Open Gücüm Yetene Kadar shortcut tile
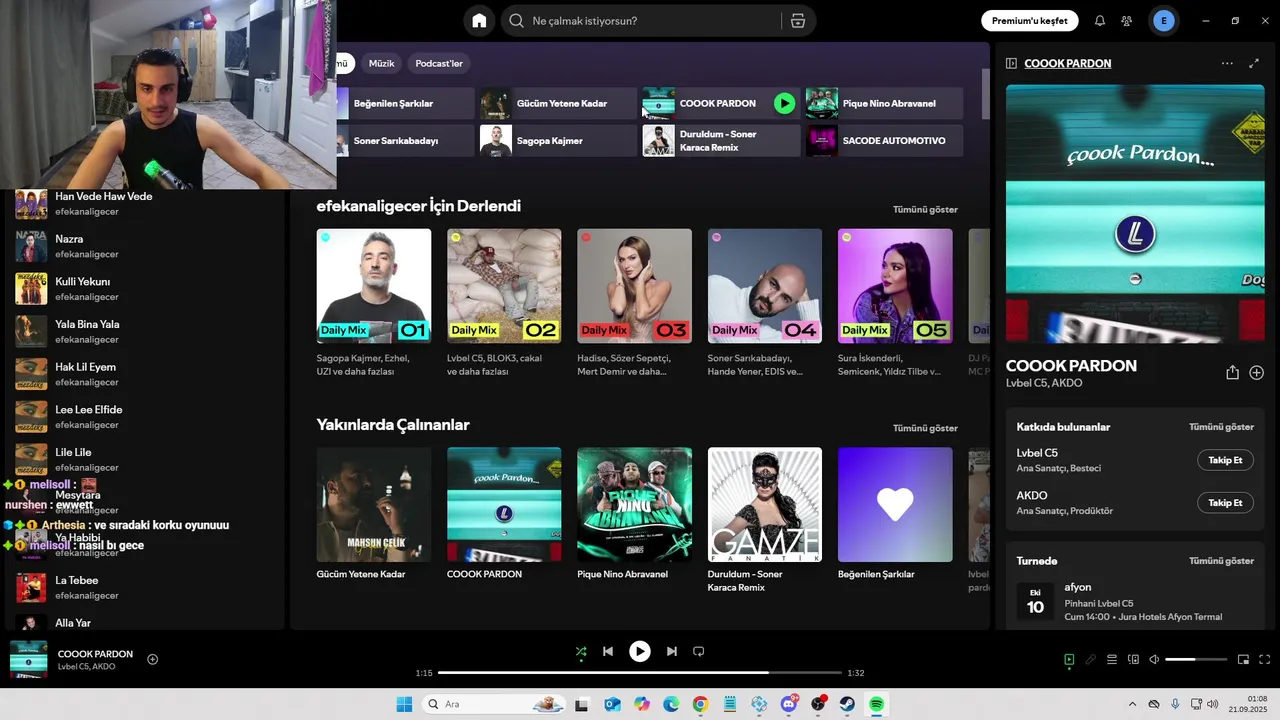This screenshot has height=720, width=1280. (558, 103)
